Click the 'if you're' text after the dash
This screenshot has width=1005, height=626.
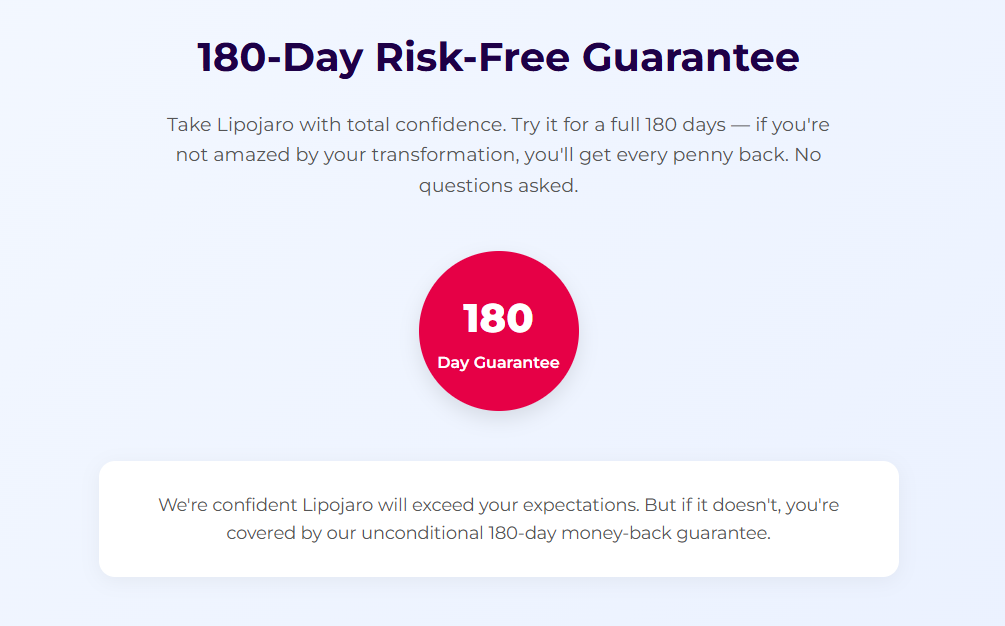pyautogui.click(x=792, y=124)
